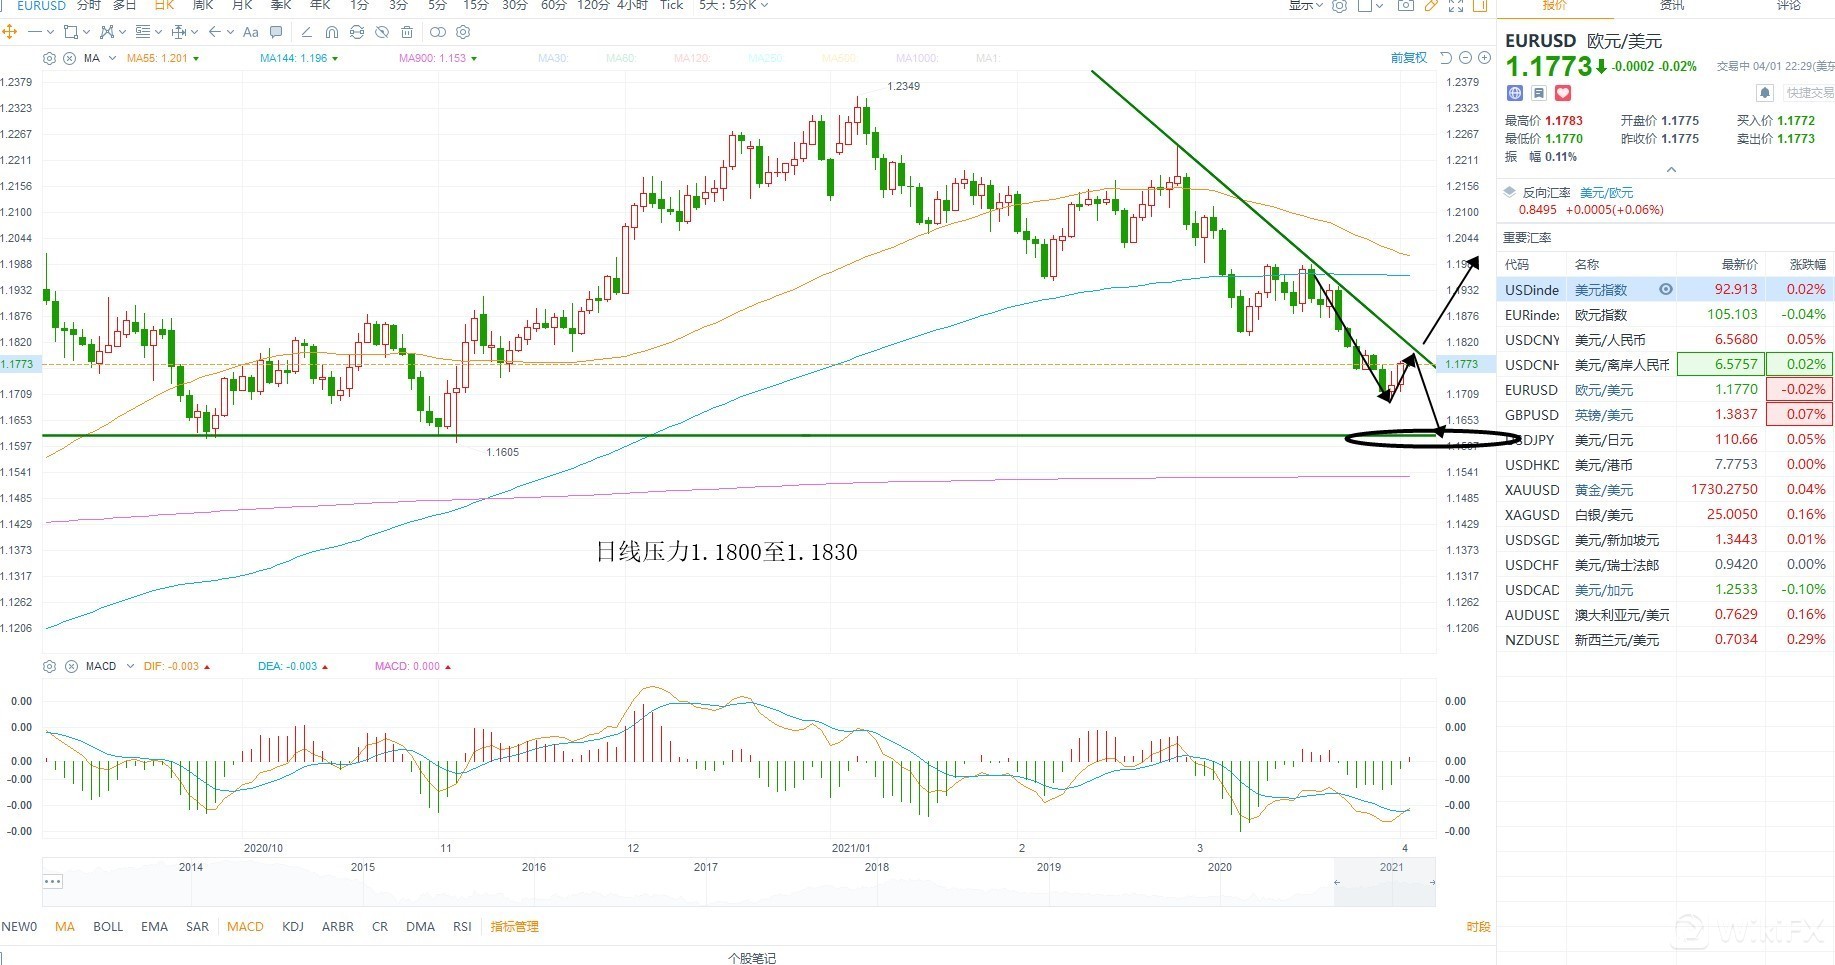Open the 美元指数 link in the list
This screenshot has width=1835, height=965.
pyautogui.click(x=1601, y=289)
